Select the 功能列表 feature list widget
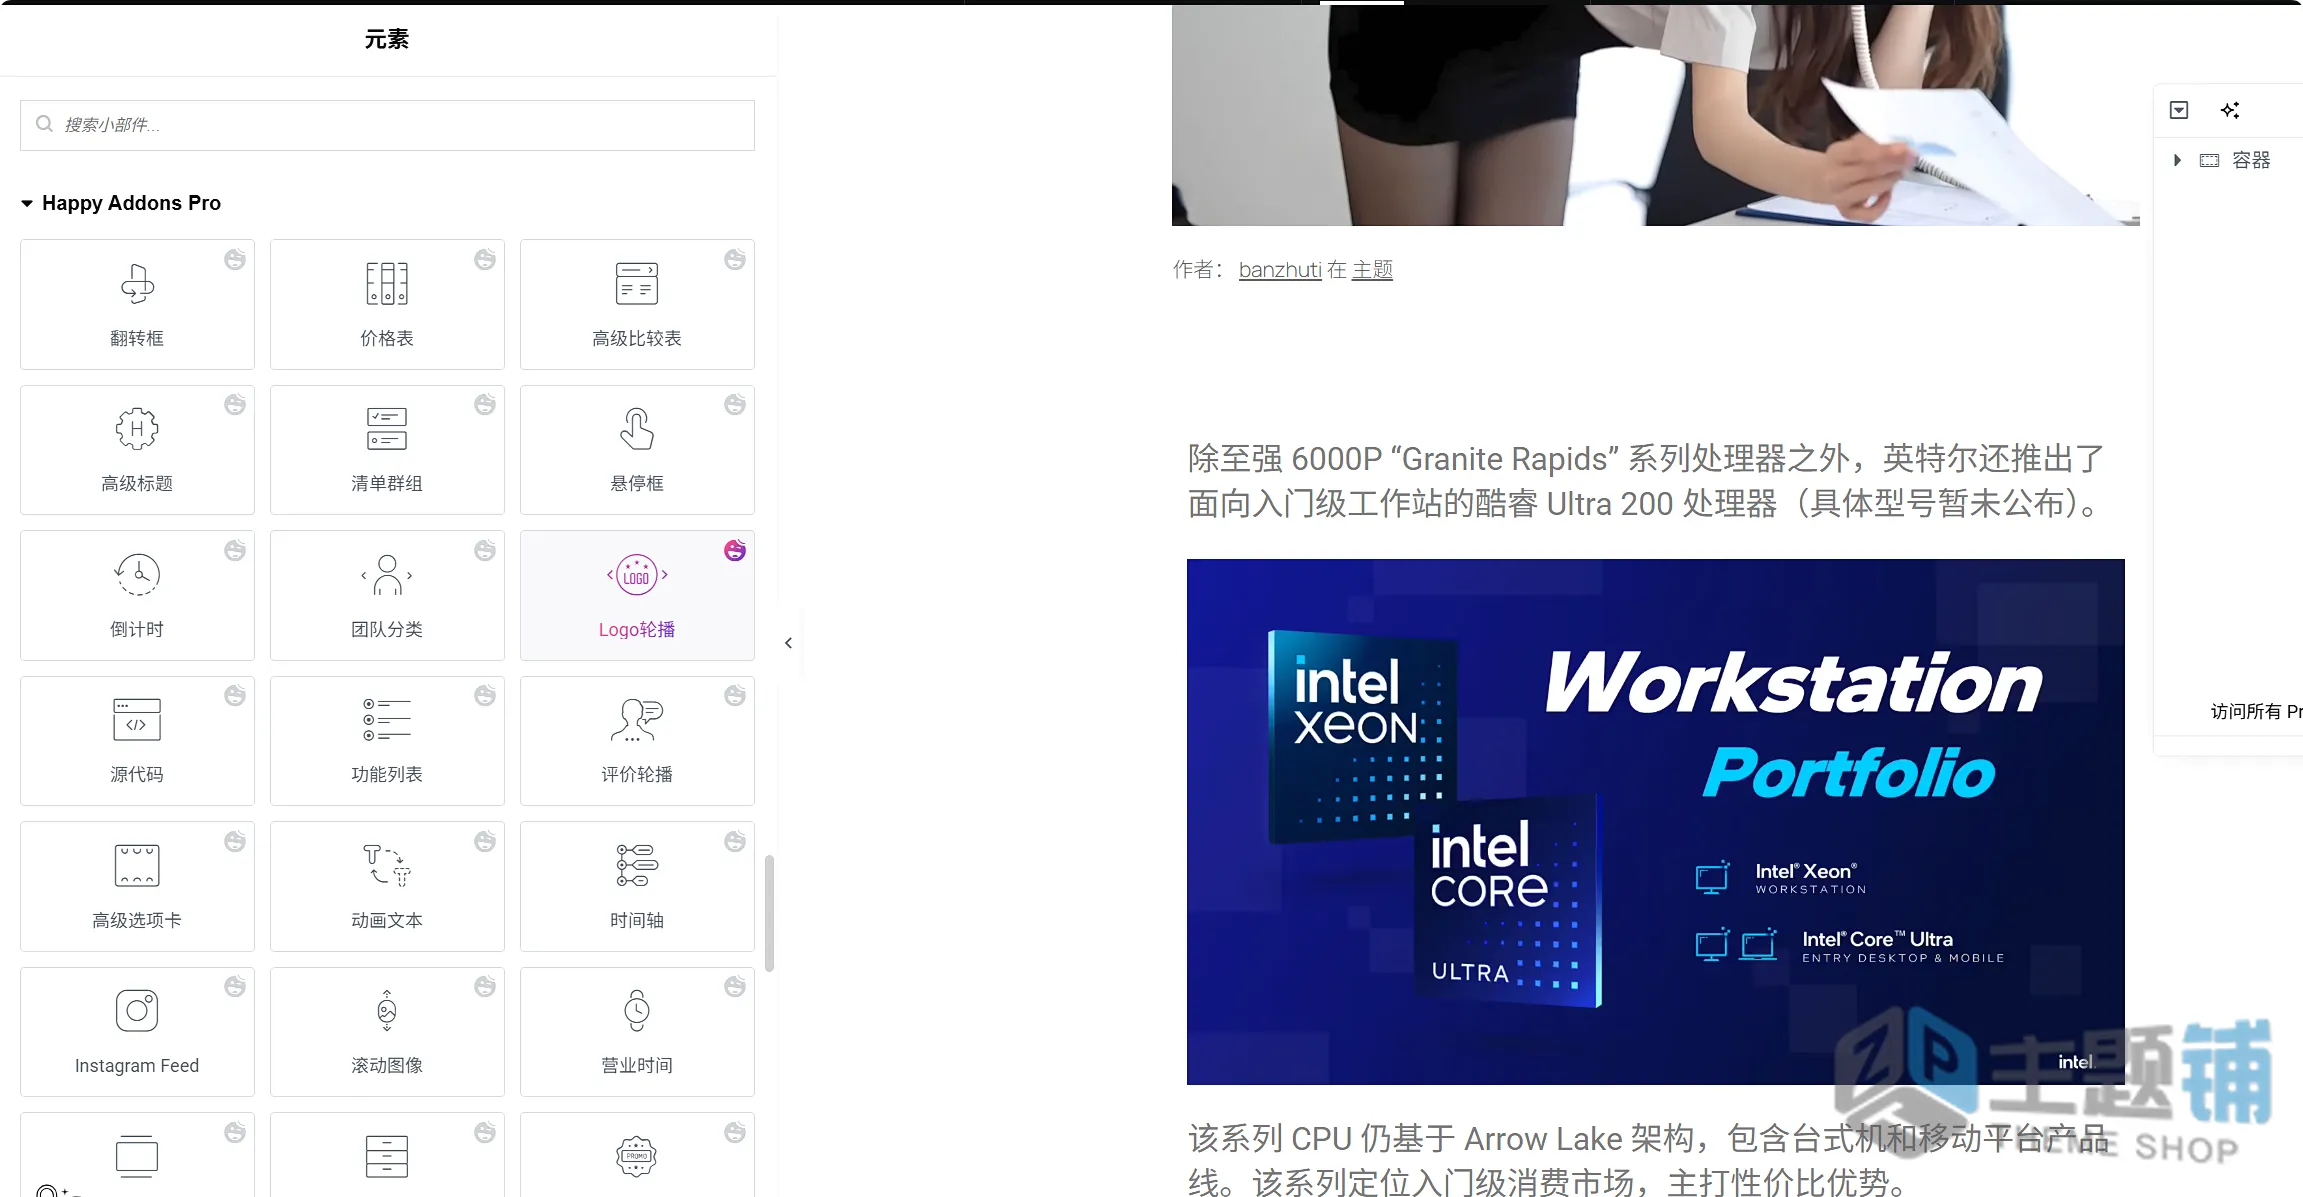Viewport: 2303px width, 1197px height. (x=387, y=741)
